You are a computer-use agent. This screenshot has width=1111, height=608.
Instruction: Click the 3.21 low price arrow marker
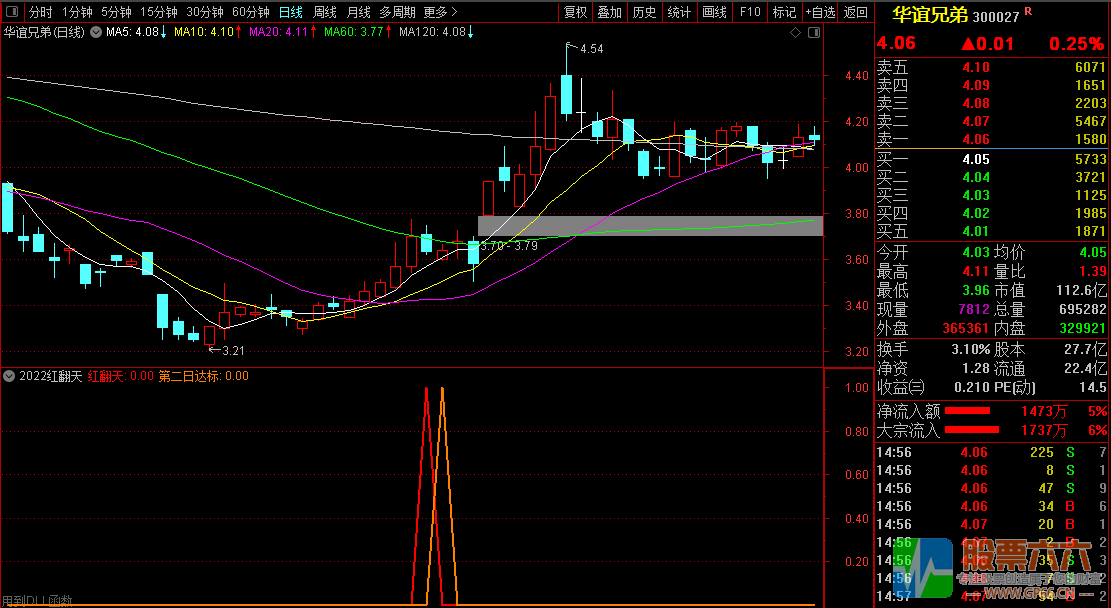[226, 351]
